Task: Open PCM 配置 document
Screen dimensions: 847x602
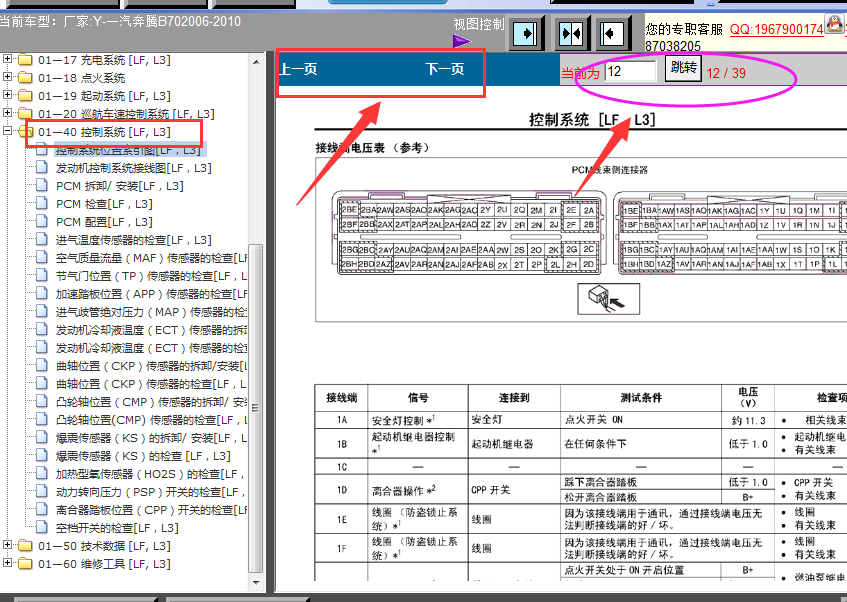Action: click(104, 222)
